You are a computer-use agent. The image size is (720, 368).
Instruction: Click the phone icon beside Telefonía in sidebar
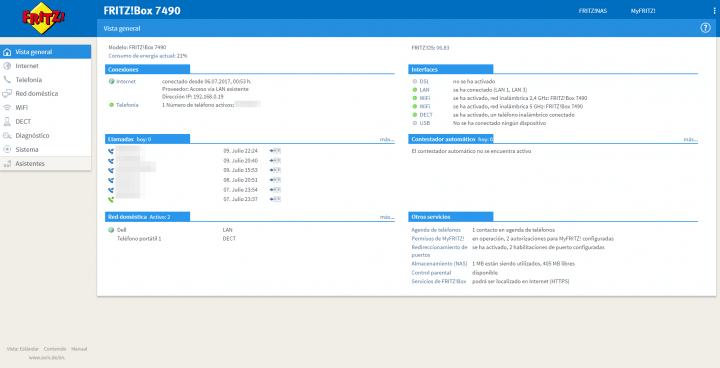(x=7, y=79)
